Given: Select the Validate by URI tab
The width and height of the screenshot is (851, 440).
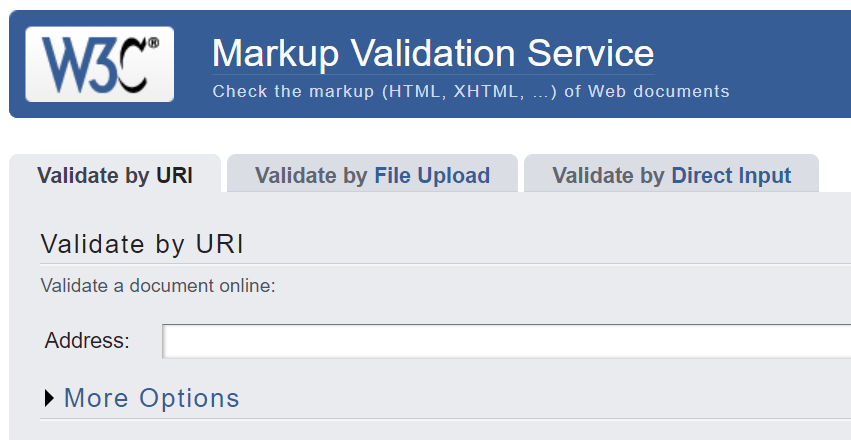Looking at the screenshot, I should 115,175.
